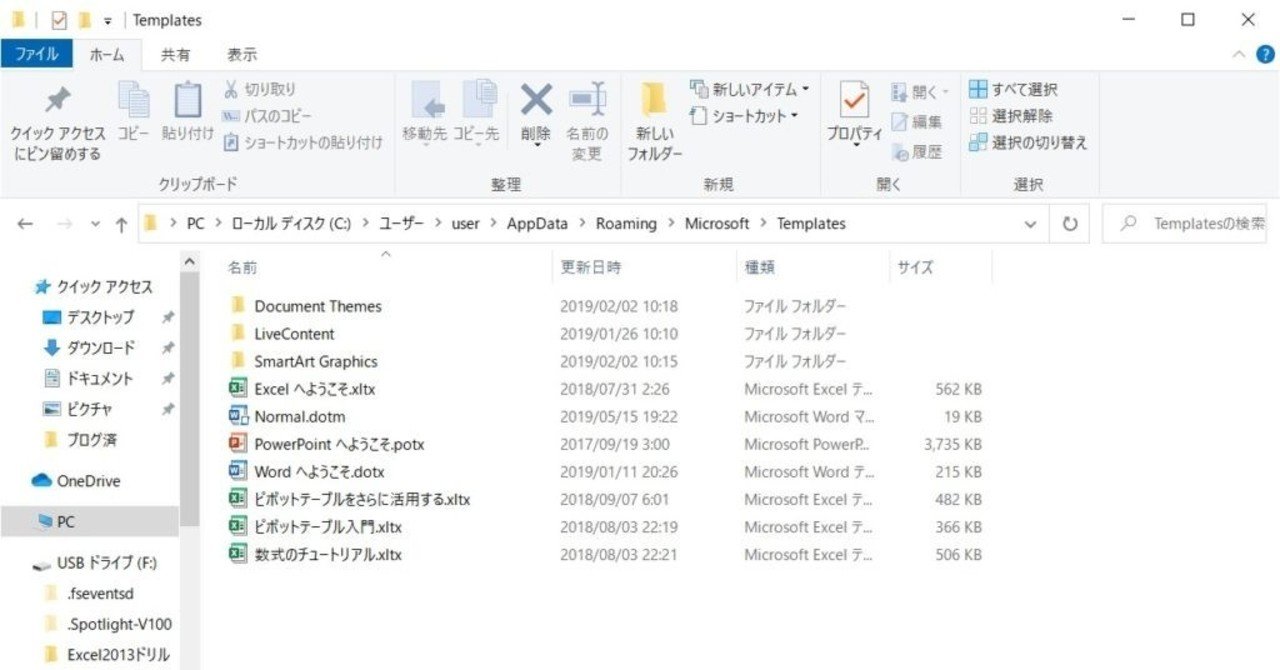Image resolution: width=1280 pixels, height=670 pixels.
Task: Open the ribbon Help question mark
Action: (1266, 55)
